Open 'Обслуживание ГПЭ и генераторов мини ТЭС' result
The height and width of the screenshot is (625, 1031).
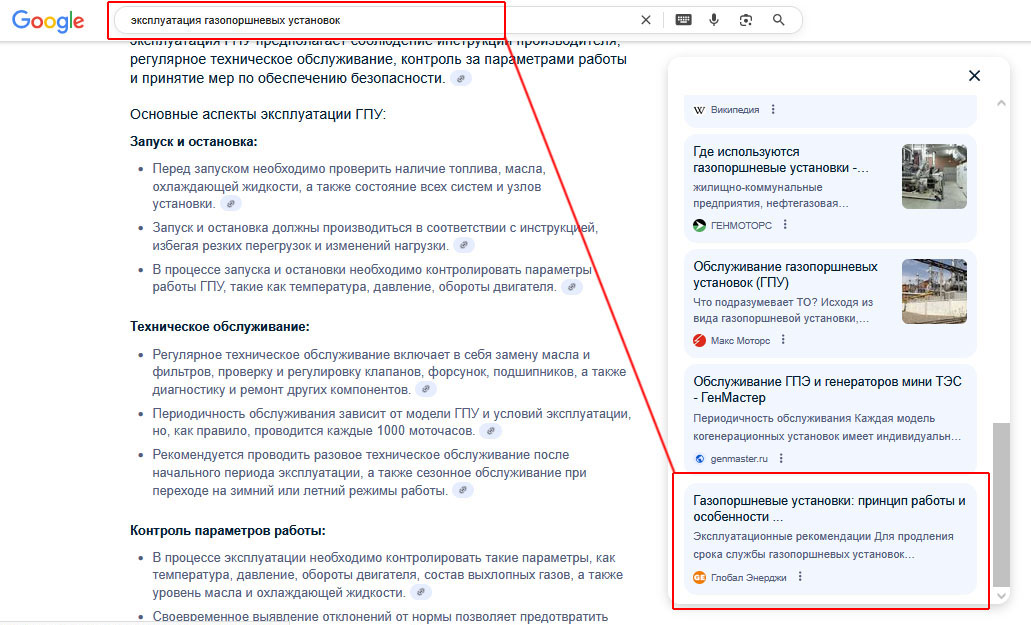pos(827,390)
